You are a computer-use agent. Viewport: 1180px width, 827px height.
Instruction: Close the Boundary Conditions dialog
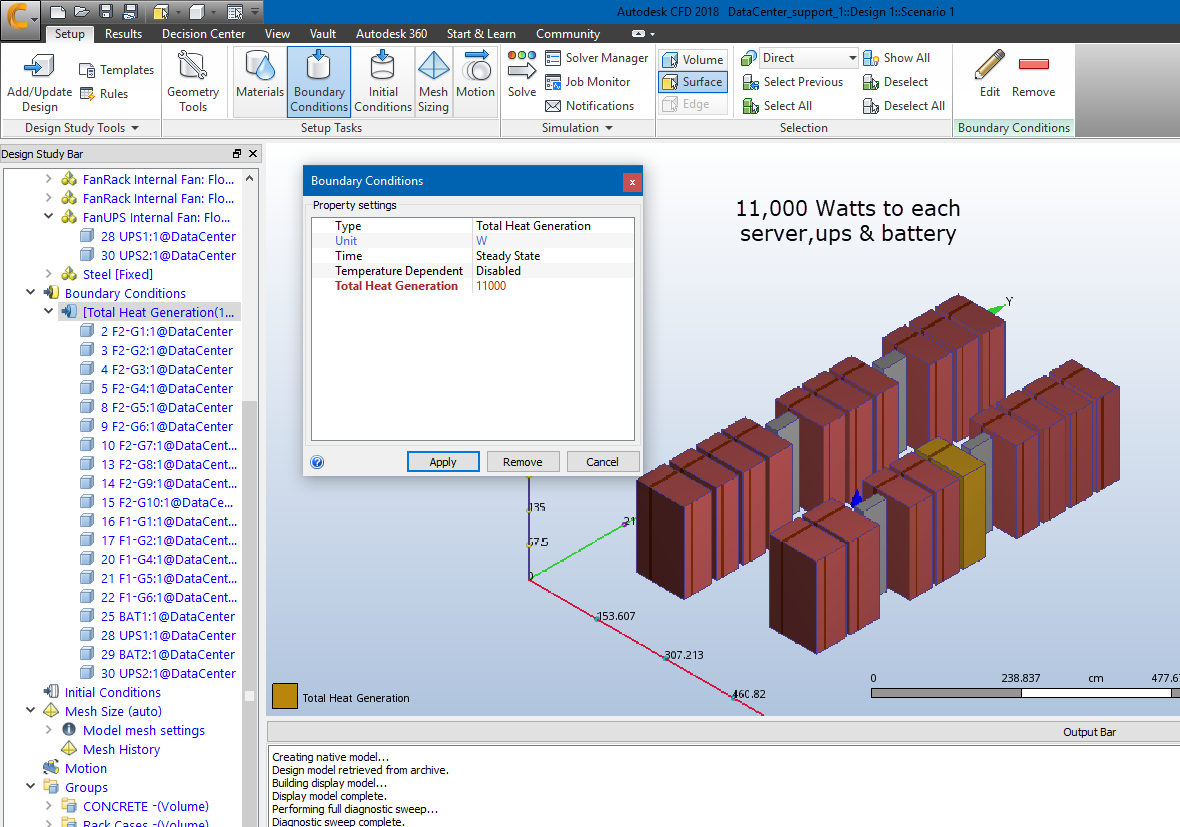pyautogui.click(x=632, y=181)
